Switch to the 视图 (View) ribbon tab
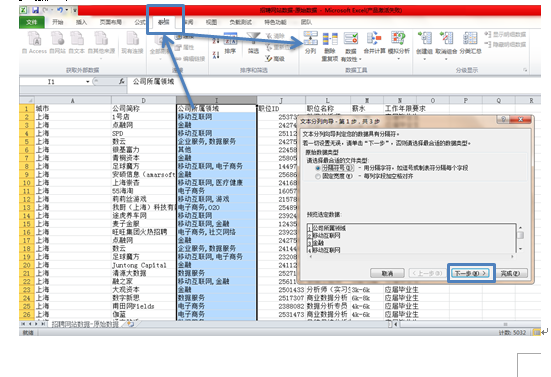 [x=211, y=22]
